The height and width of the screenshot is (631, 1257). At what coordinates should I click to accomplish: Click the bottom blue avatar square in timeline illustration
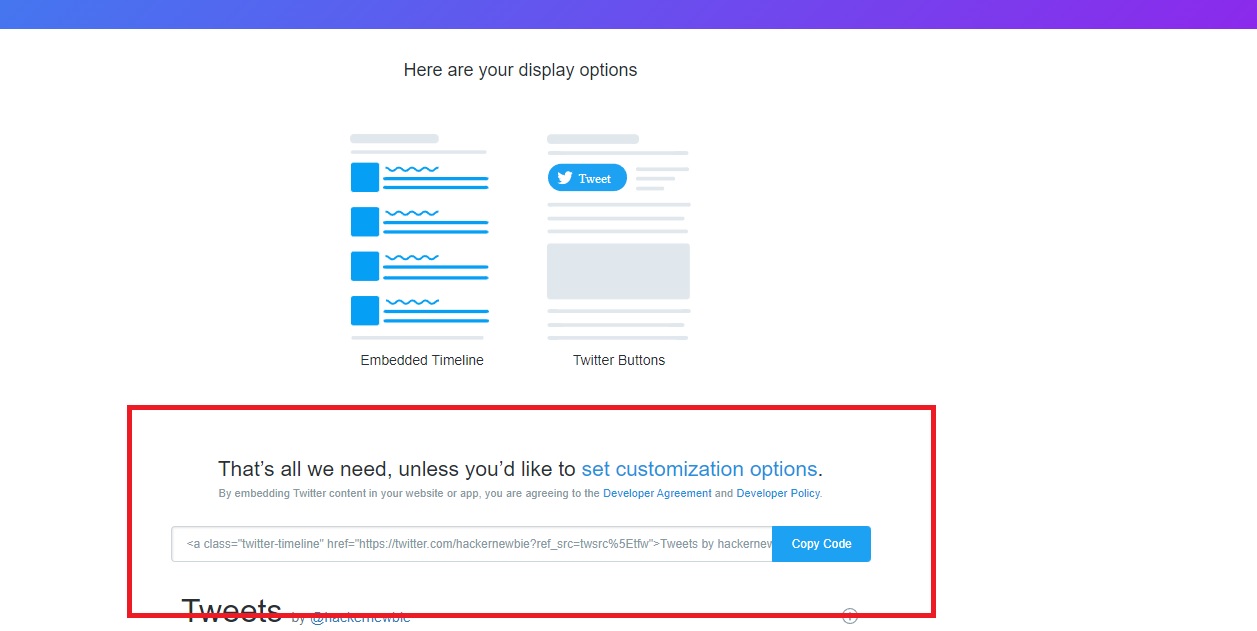click(x=365, y=311)
